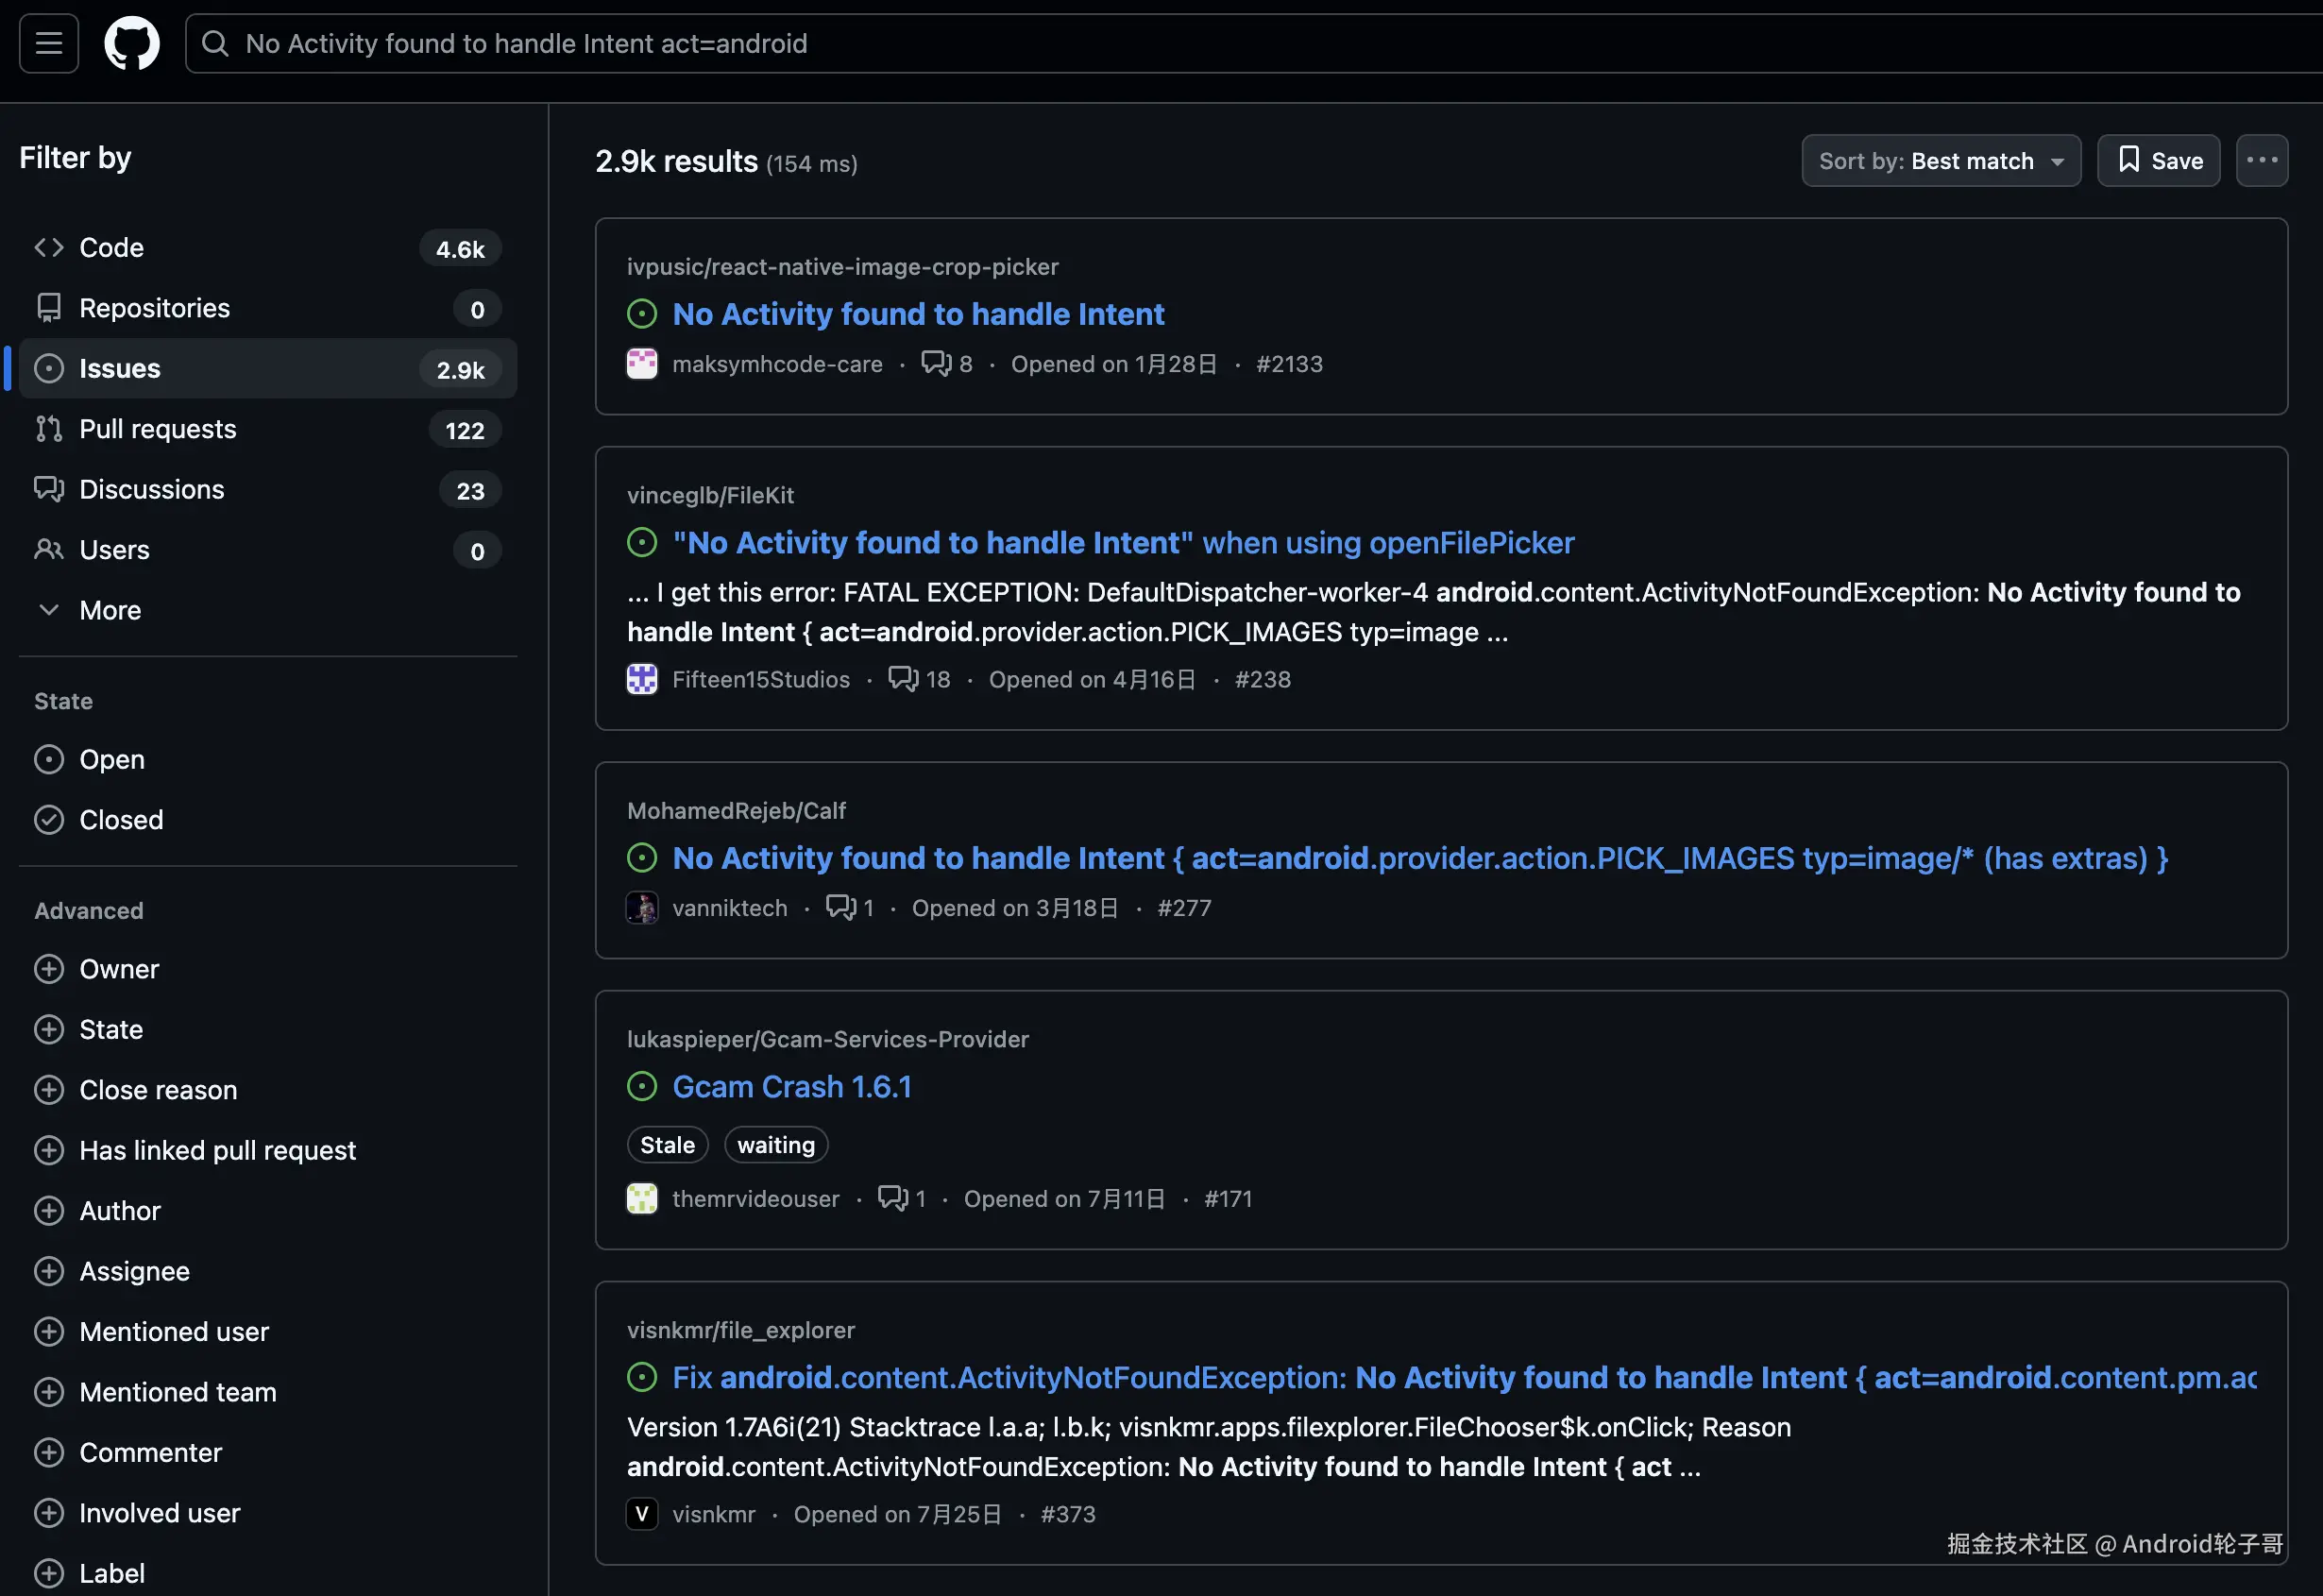Click the GitHub Octocat logo
The height and width of the screenshot is (1596, 2323).
tap(132, 43)
